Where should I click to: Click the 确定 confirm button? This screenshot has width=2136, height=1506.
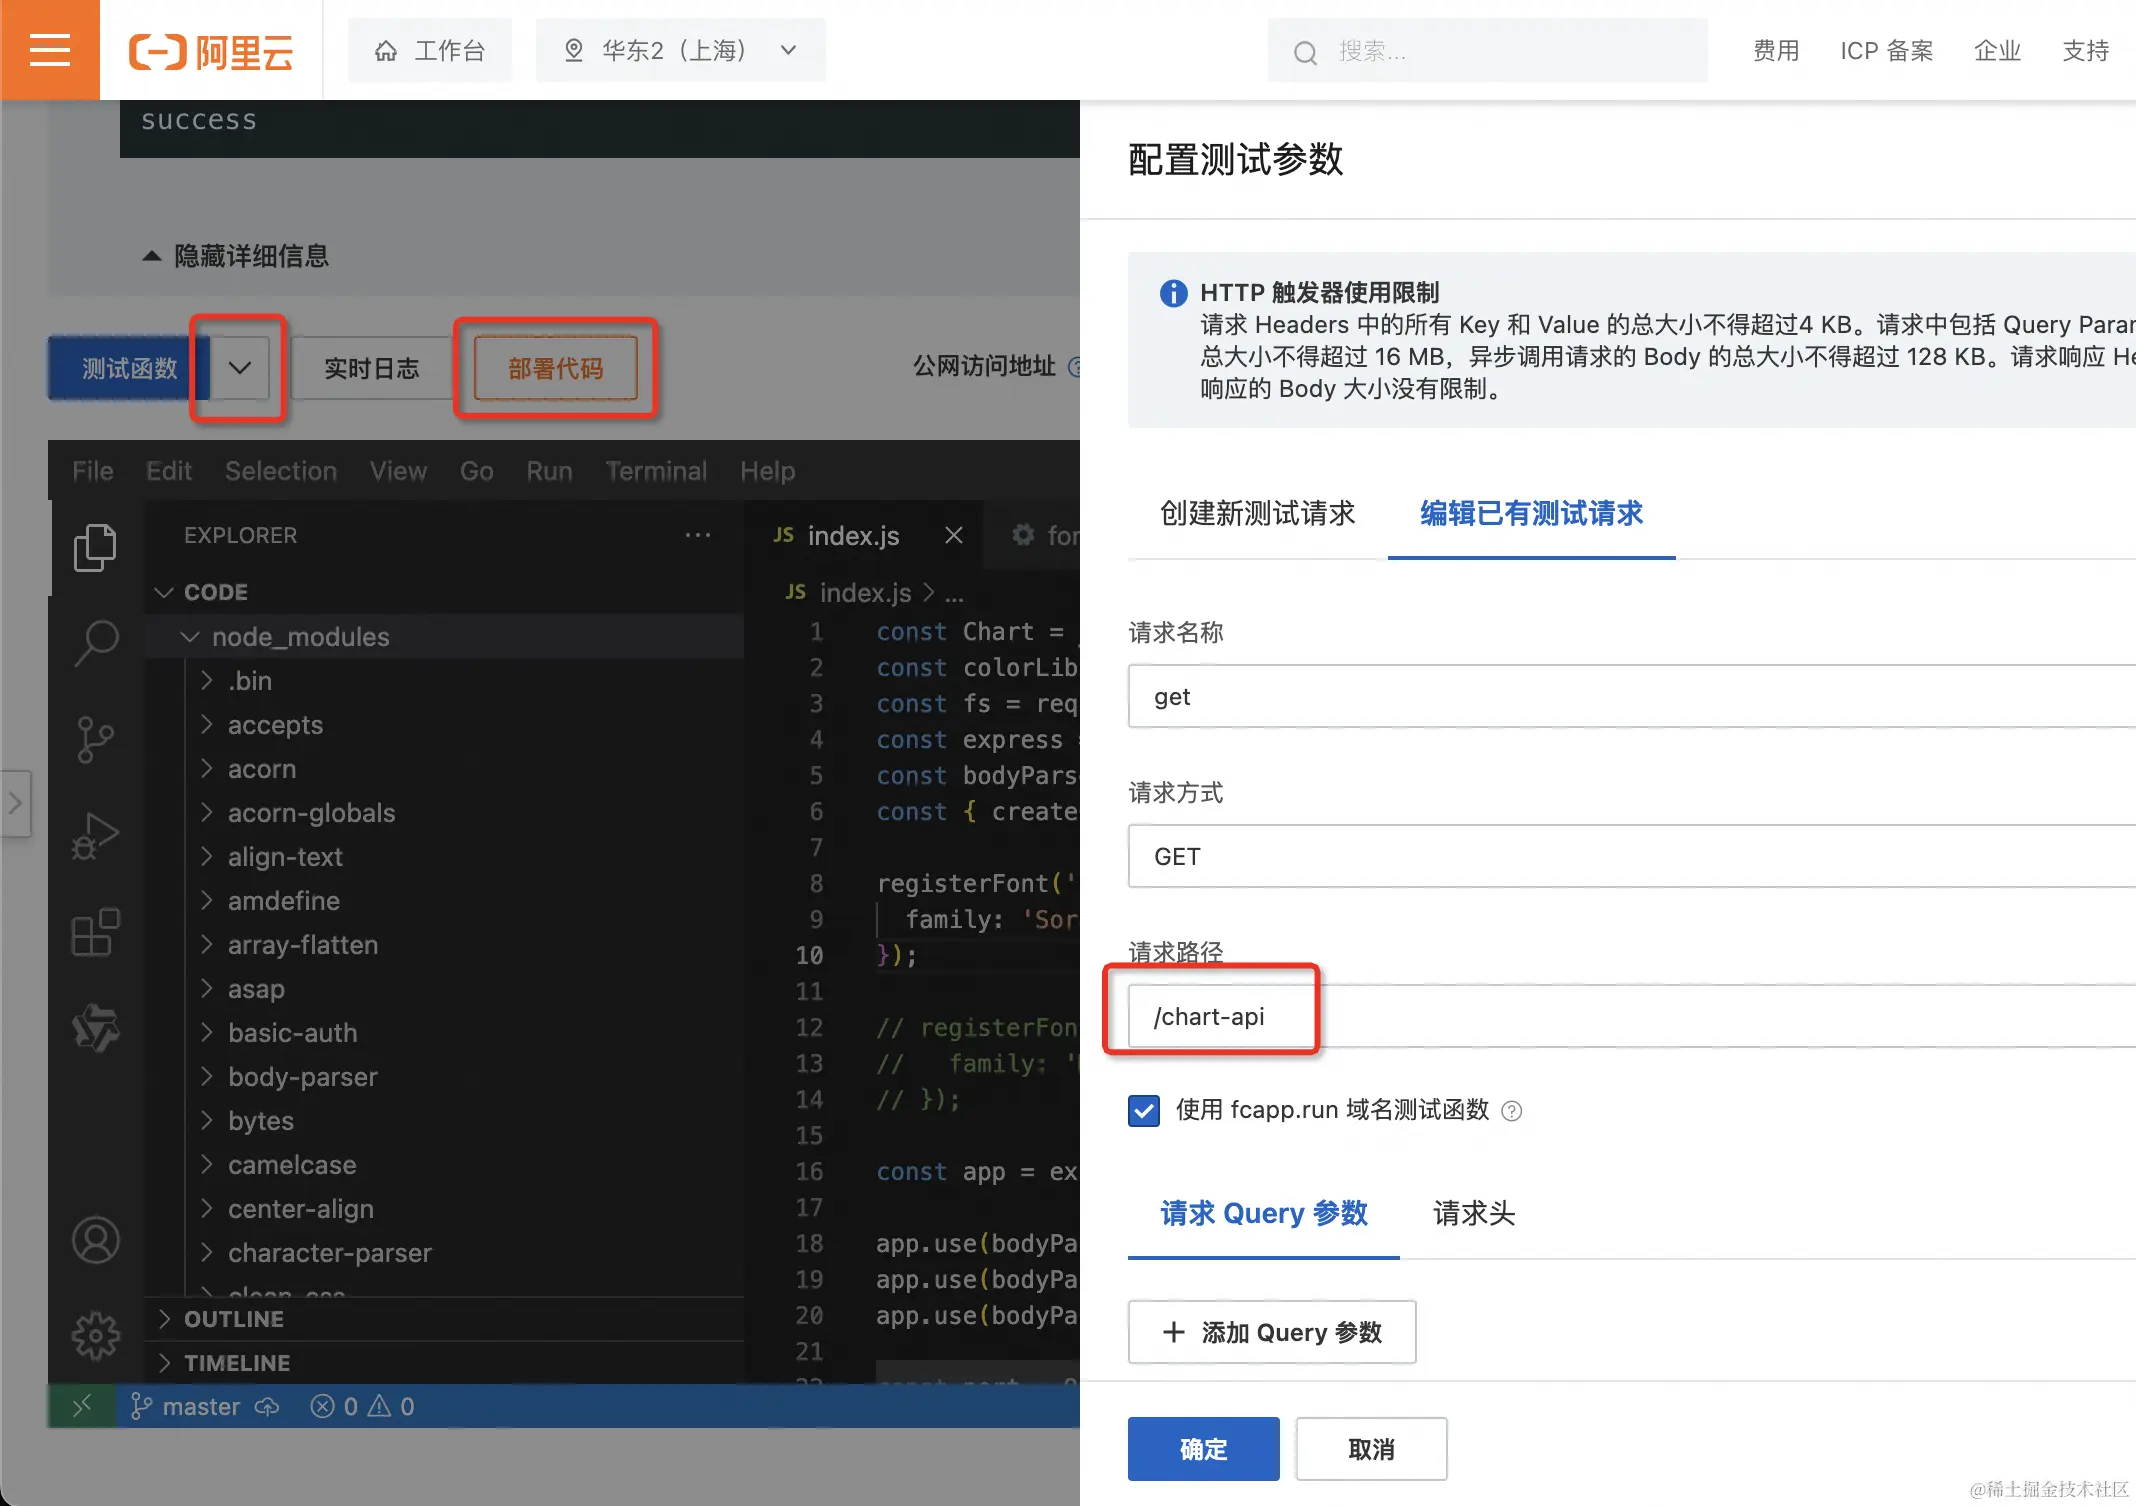pos(1203,1449)
